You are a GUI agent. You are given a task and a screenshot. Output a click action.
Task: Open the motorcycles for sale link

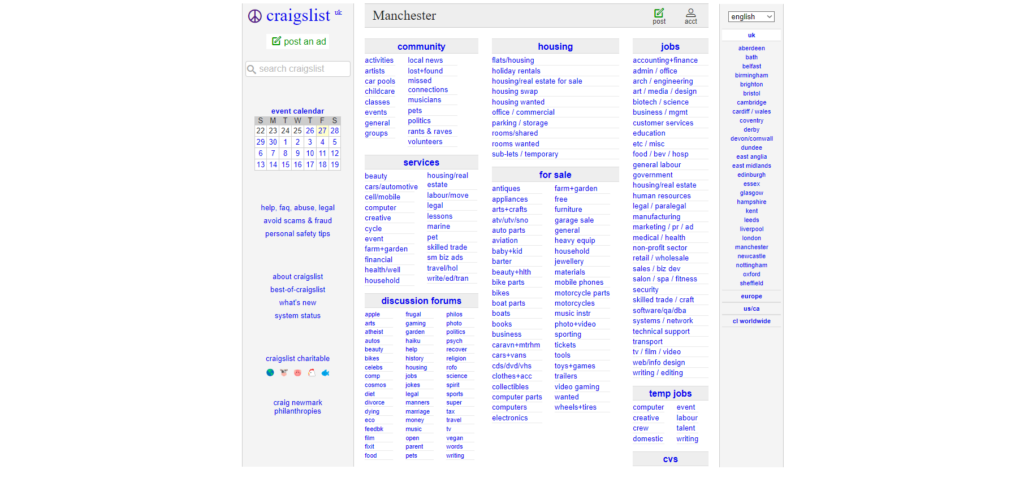coord(575,304)
